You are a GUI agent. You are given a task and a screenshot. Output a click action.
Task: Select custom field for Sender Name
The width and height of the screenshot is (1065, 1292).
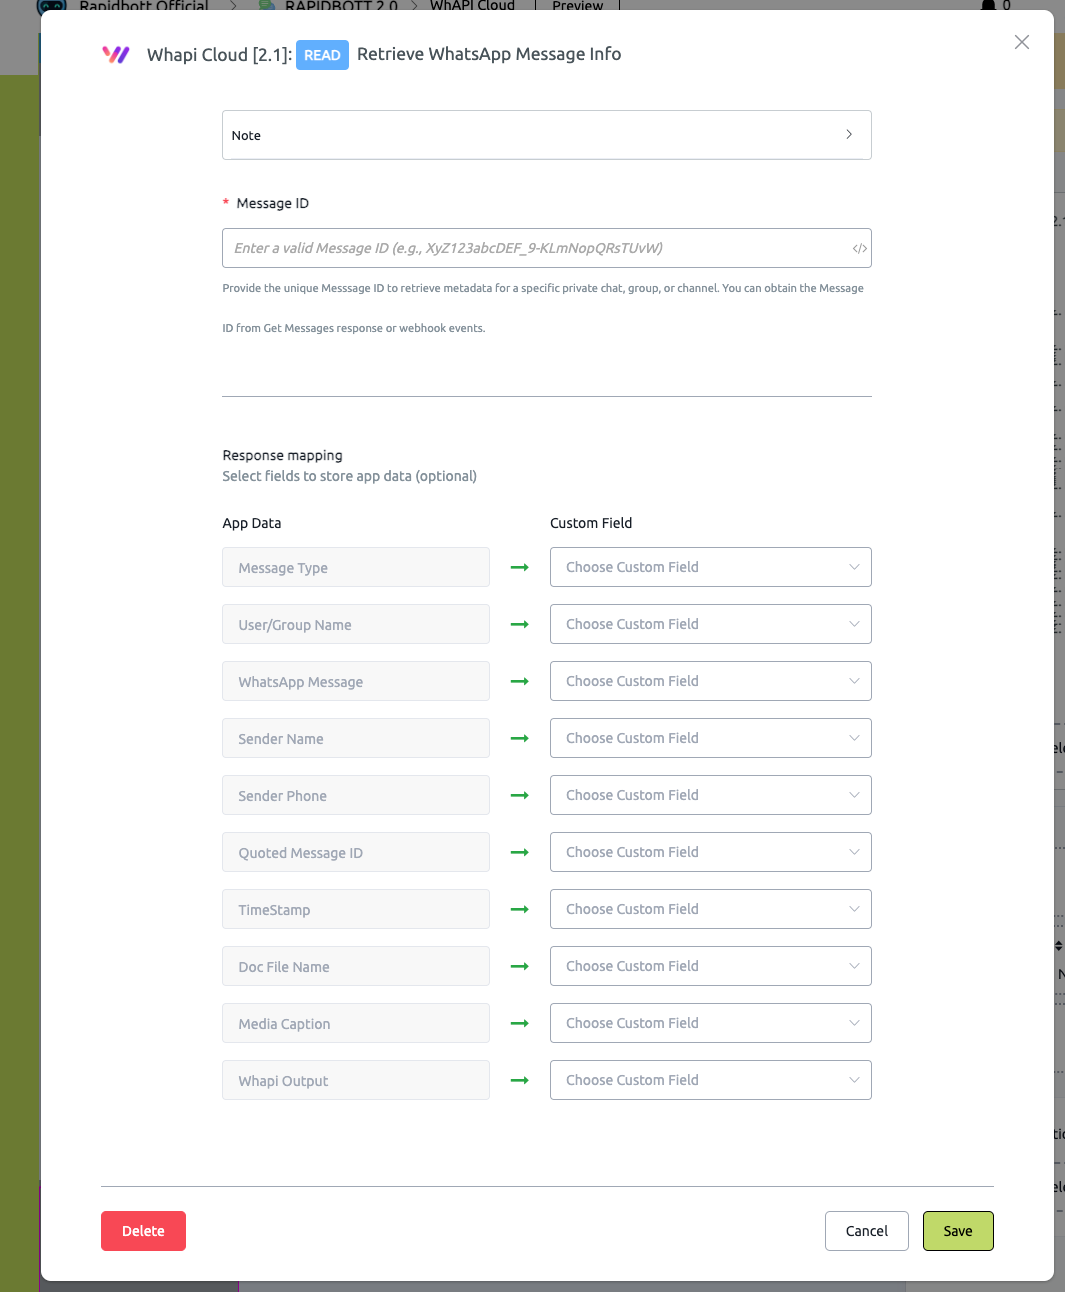click(x=710, y=738)
